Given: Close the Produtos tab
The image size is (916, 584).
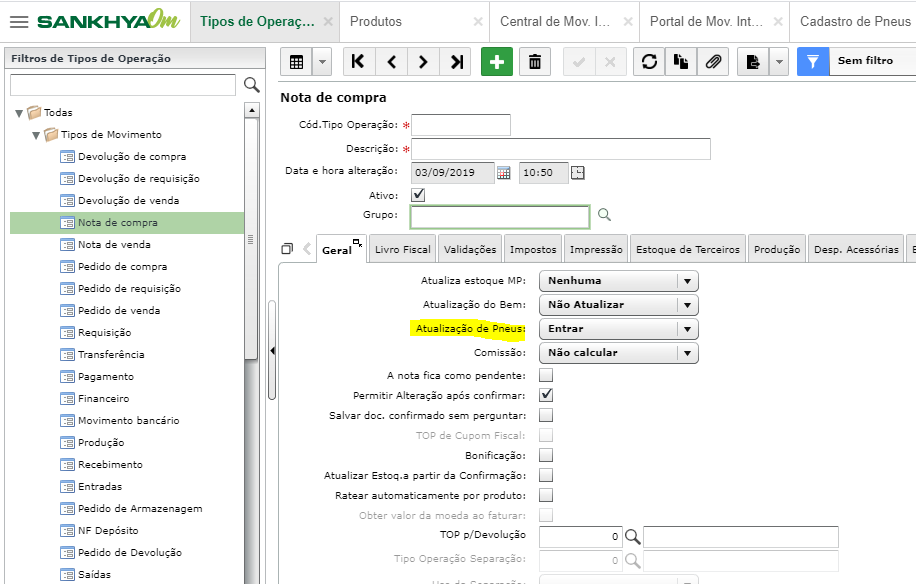Looking at the screenshot, I should point(478,22).
